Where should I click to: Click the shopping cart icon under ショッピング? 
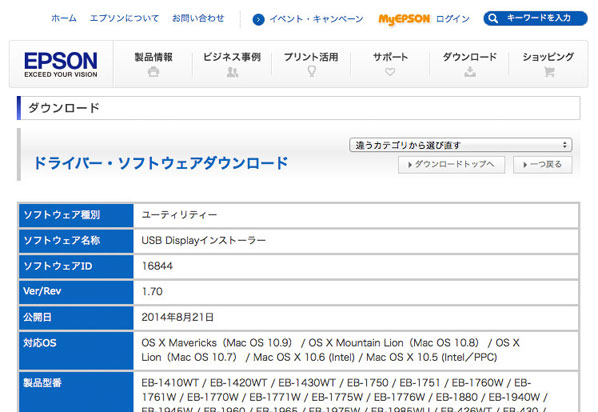coord(549,72)
